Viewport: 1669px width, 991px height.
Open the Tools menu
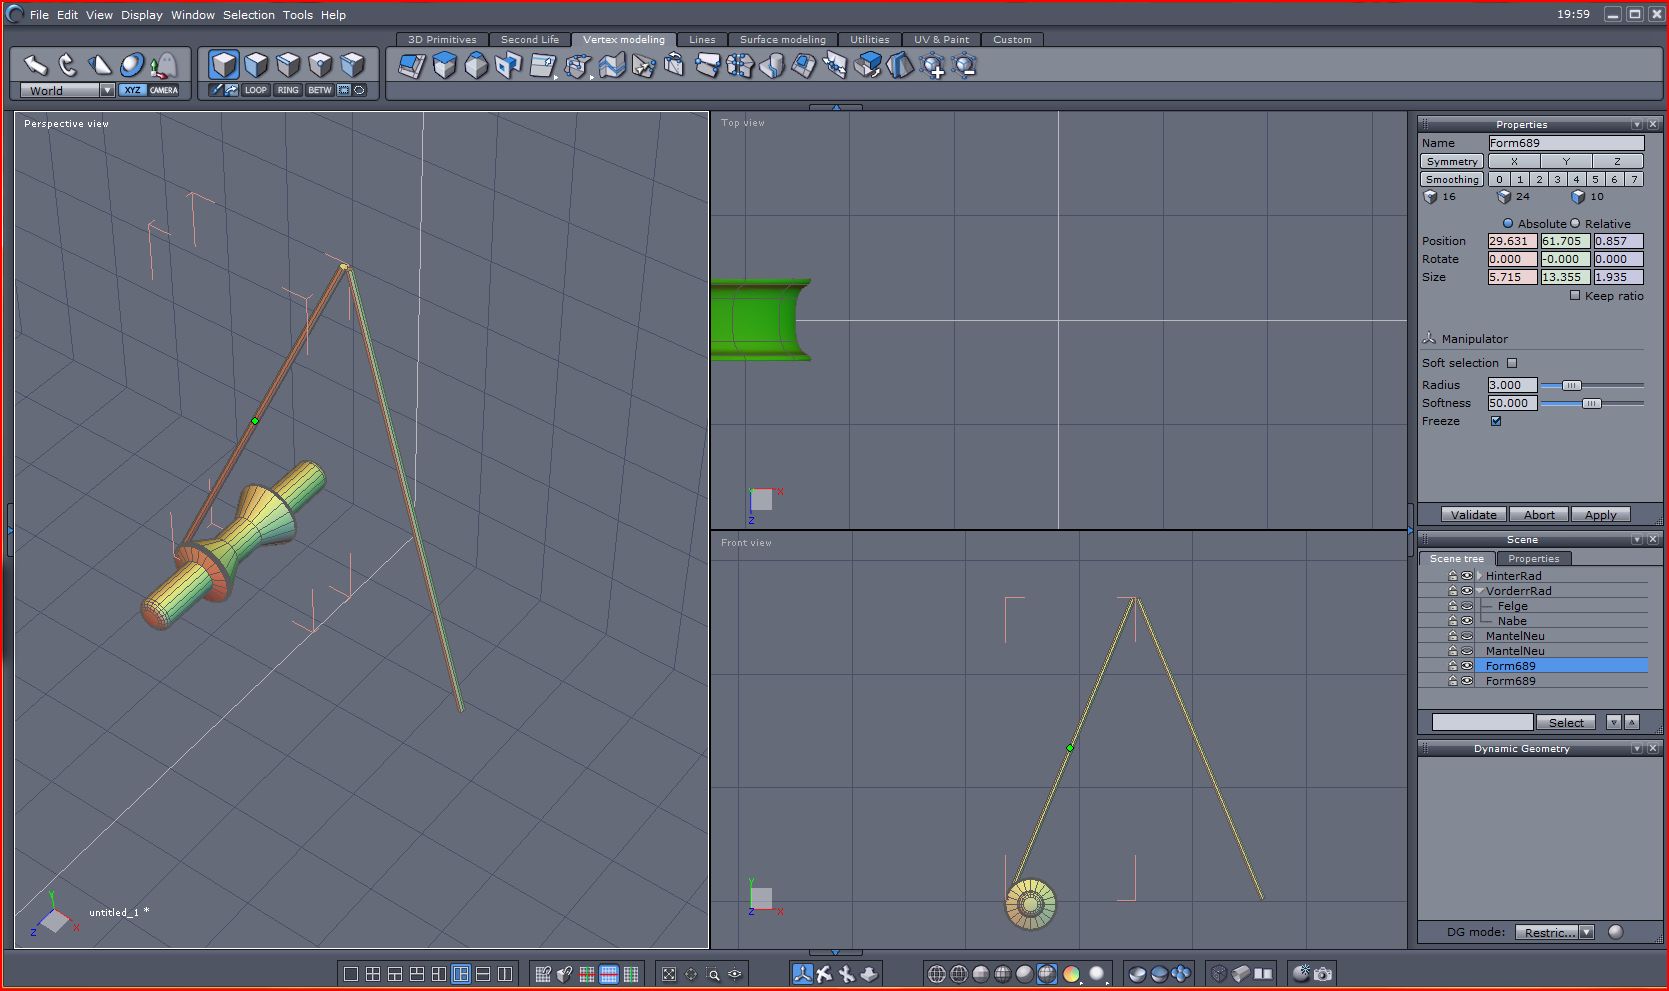[298, 15]
